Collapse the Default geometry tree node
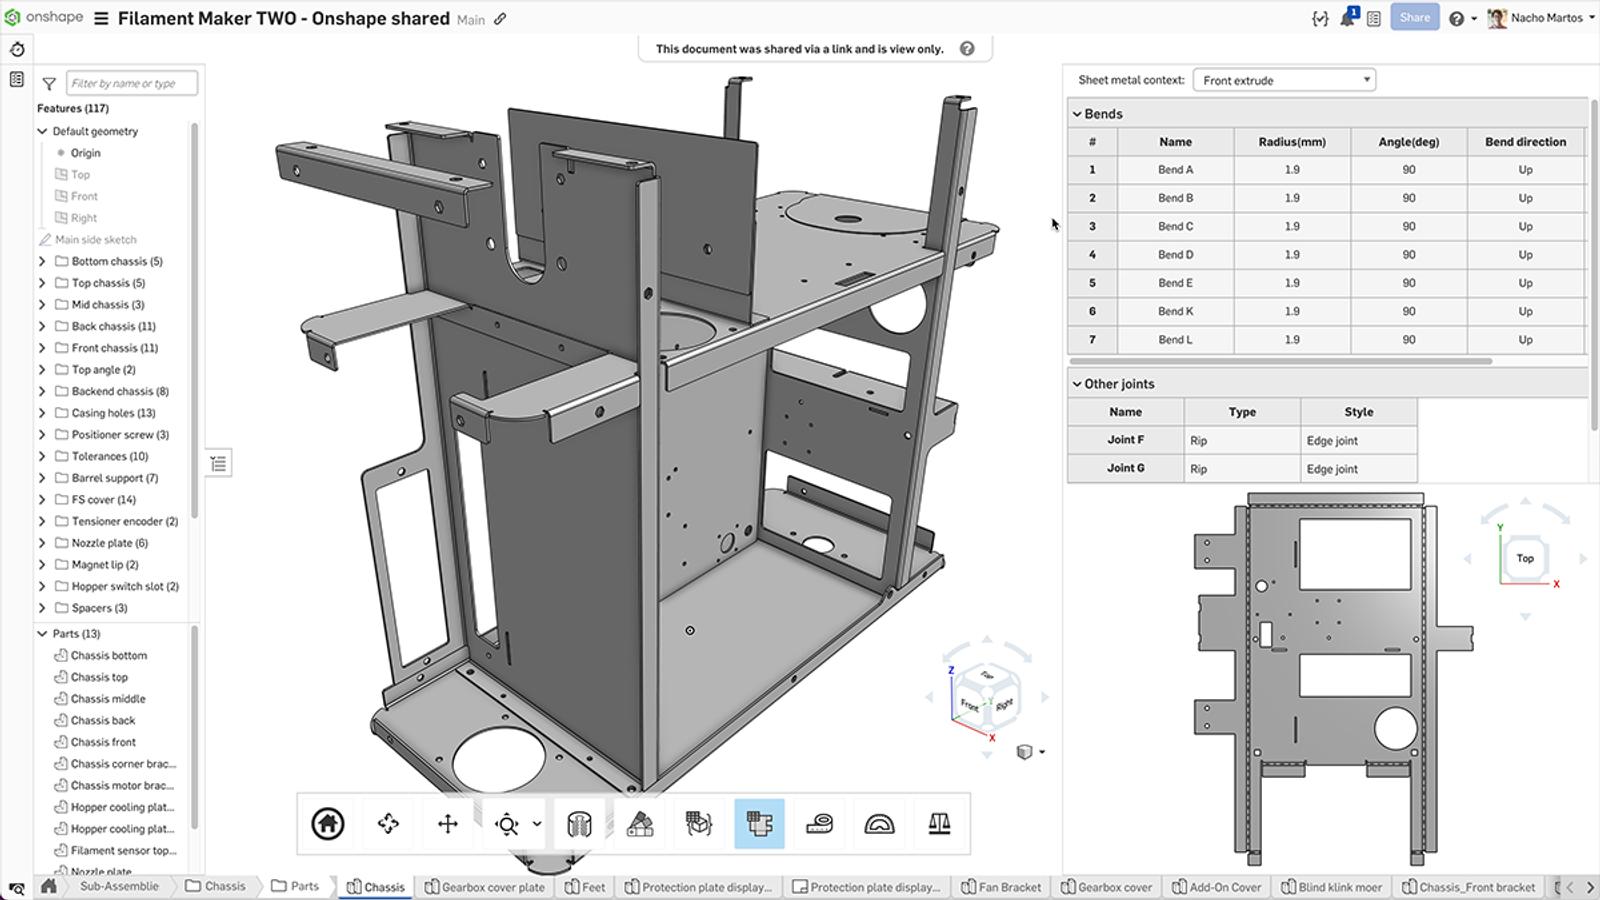The image size is (1600, 900). [x=41, y=131]
